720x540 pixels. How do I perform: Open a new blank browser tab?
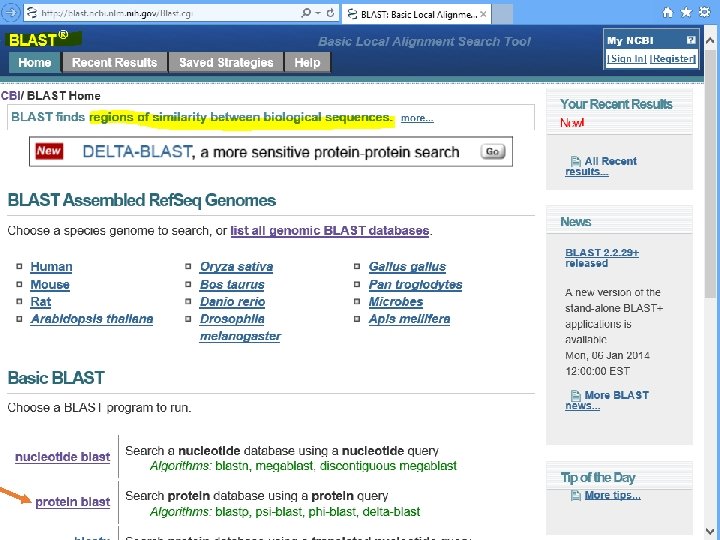click(502, 14)
